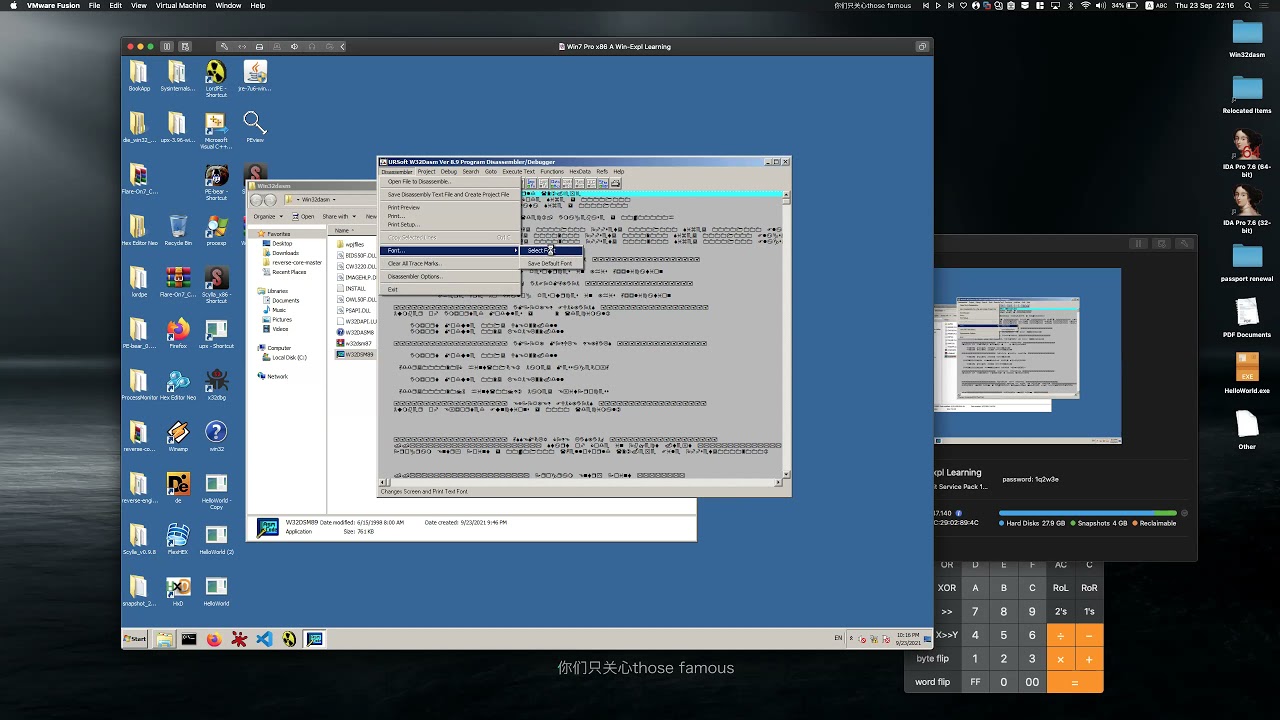Image resolution: width=1280 pixels, height=720 pixels.
Task: Click the print icon in W32Dasm toolbar
Action: coord(616,183)
